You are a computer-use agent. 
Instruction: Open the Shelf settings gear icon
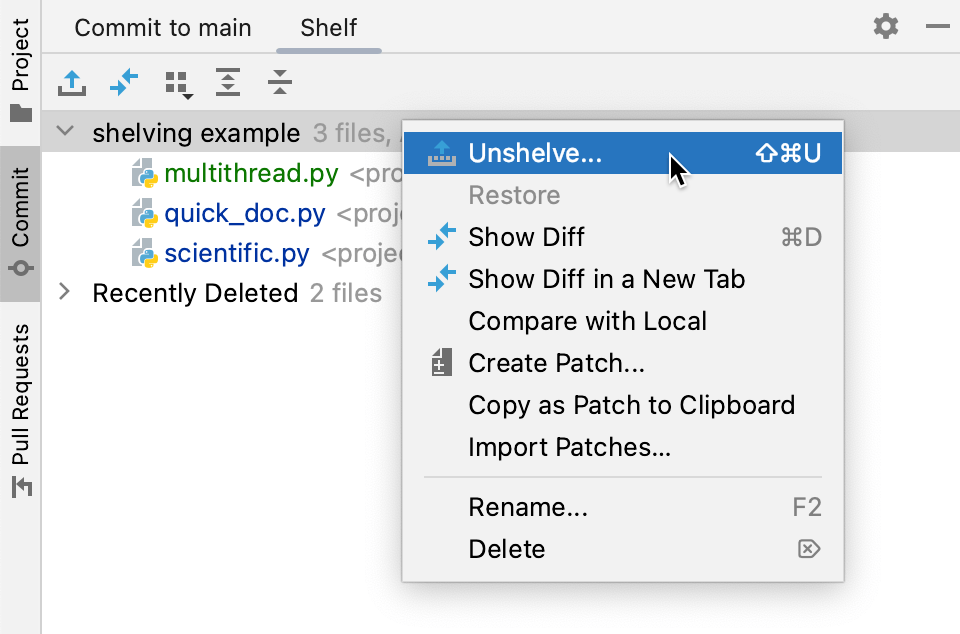point(884,27)
